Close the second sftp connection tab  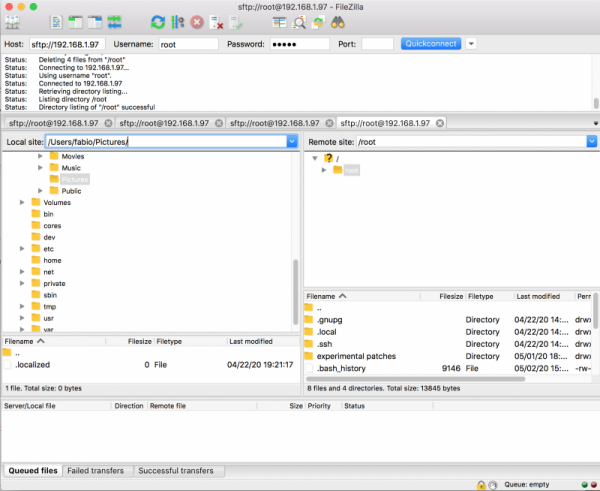pos(219,123)
